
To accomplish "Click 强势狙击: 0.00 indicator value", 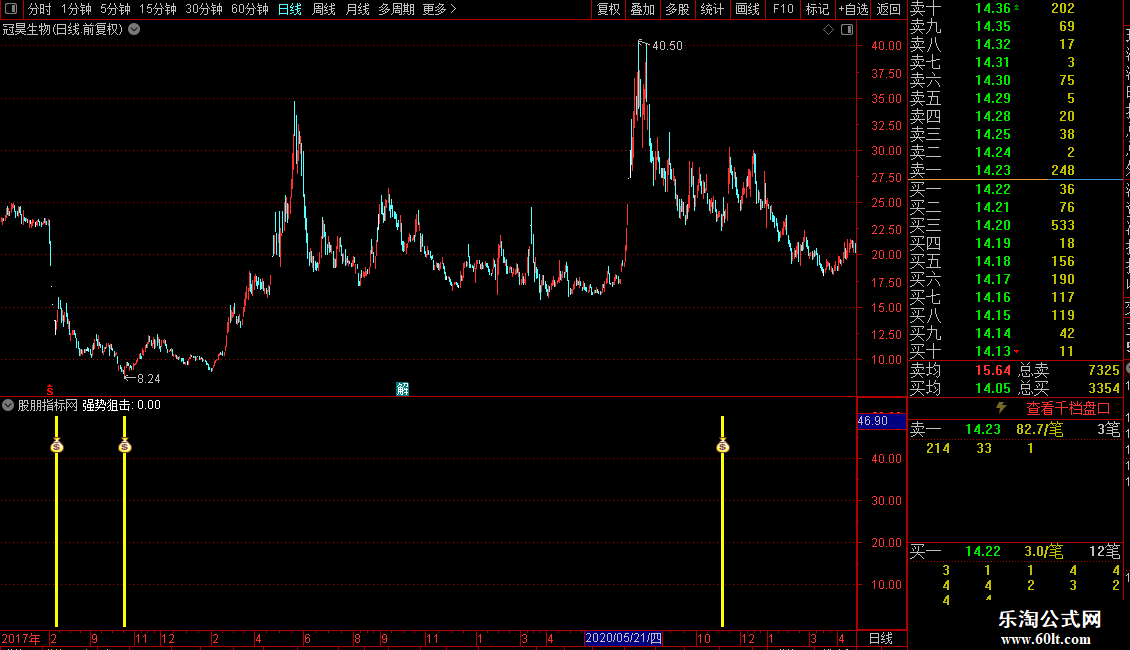I will click(x=121, y=406).
